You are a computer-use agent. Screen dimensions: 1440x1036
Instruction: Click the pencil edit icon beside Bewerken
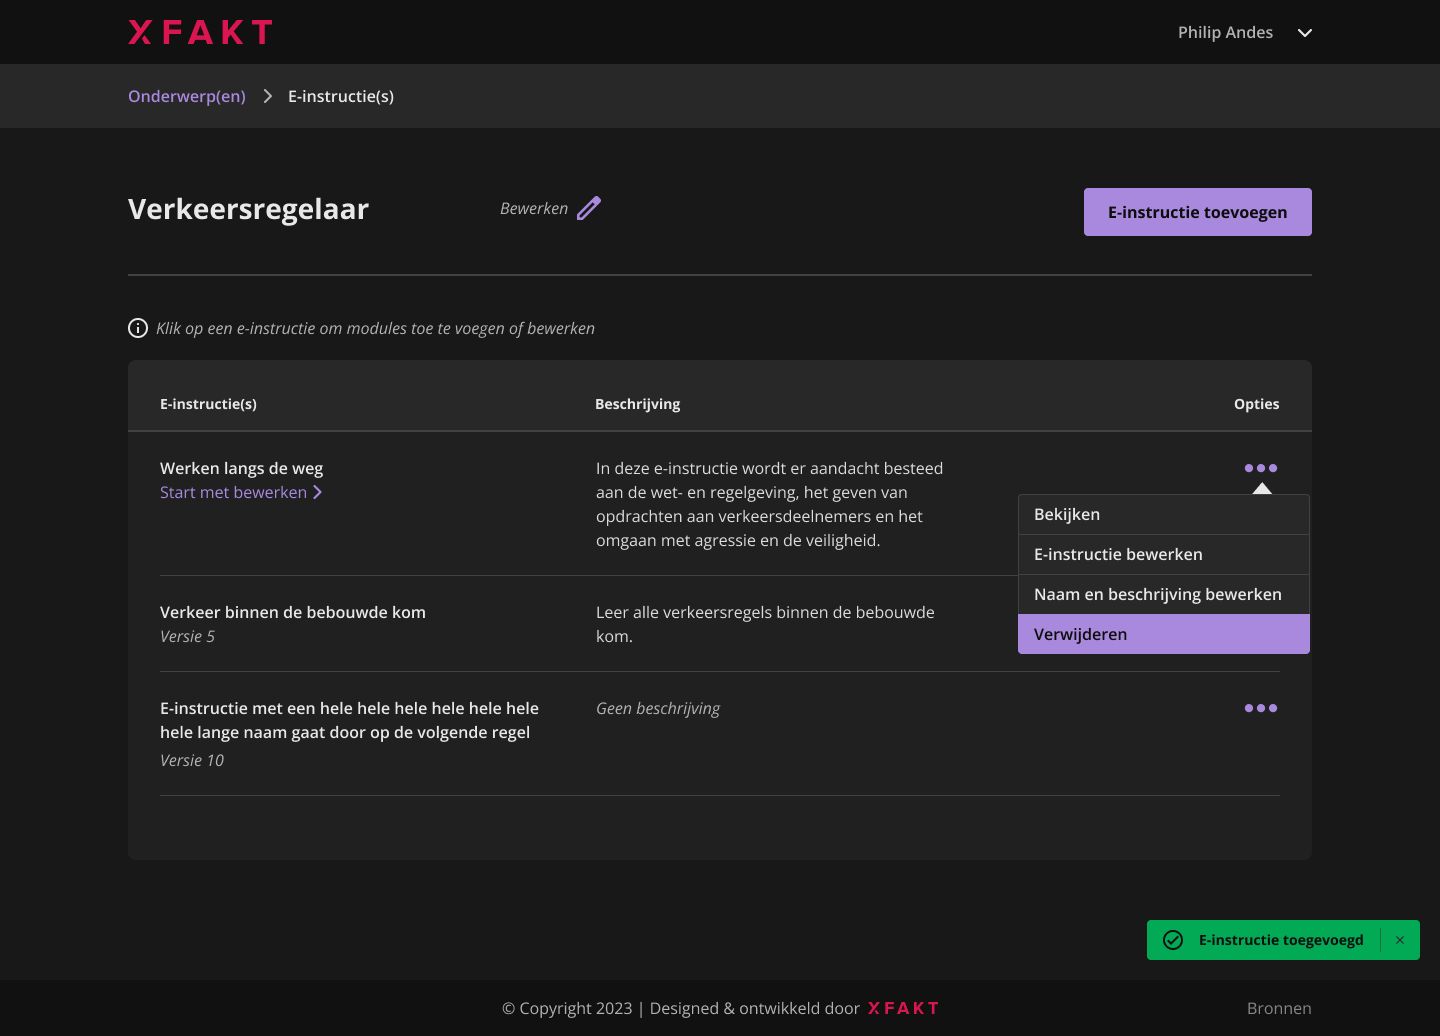pyautogui.click(x=589, y=208)
